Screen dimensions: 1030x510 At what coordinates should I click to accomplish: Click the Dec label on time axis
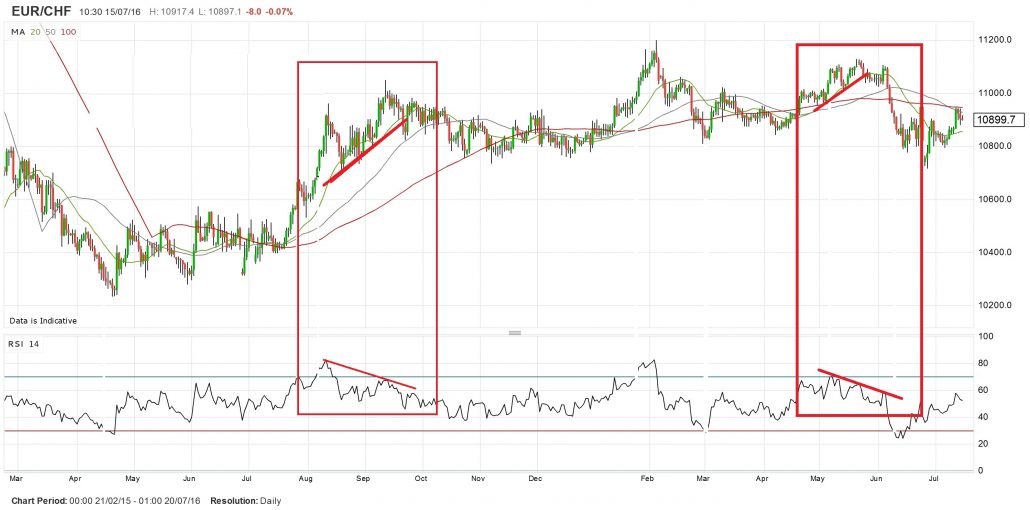tap(535, 480)
